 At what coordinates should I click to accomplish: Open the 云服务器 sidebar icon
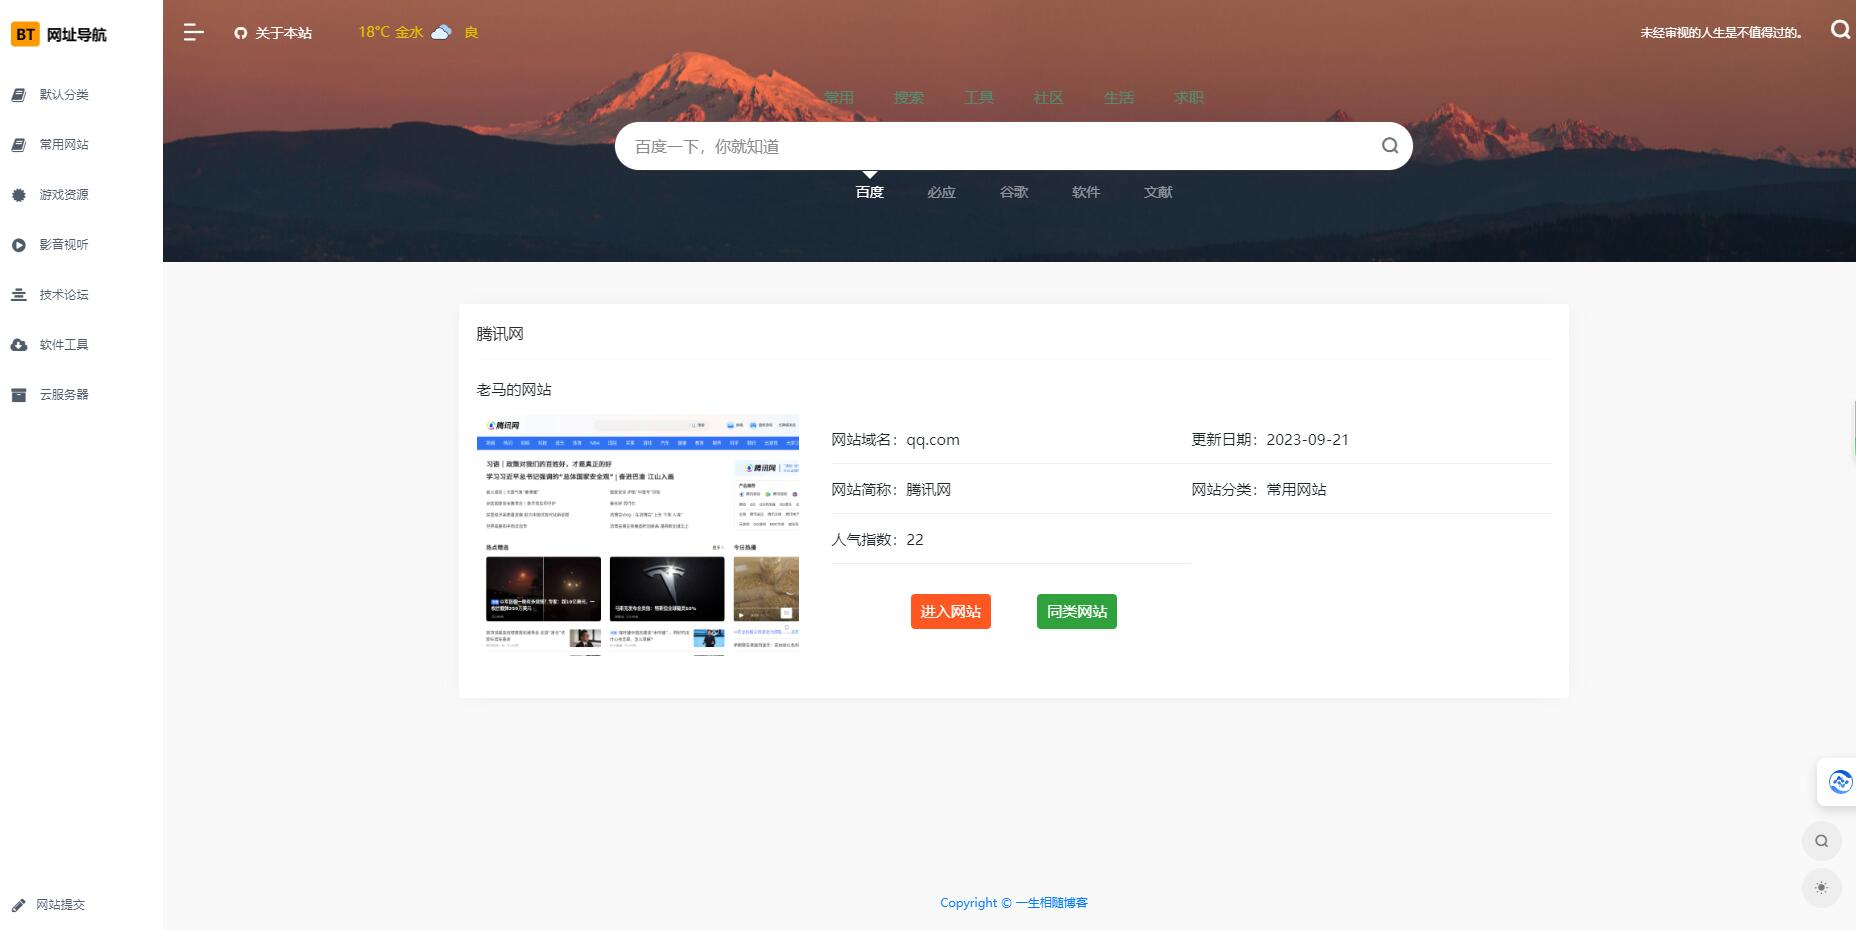coord(17,394)
